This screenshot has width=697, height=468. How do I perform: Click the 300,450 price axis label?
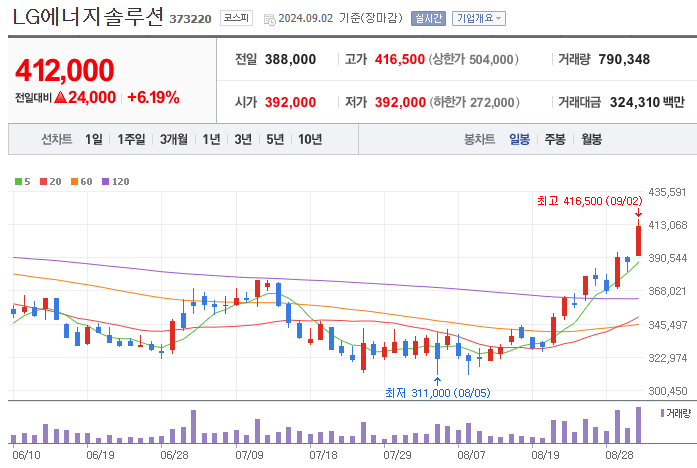click(x=668, y=391)
